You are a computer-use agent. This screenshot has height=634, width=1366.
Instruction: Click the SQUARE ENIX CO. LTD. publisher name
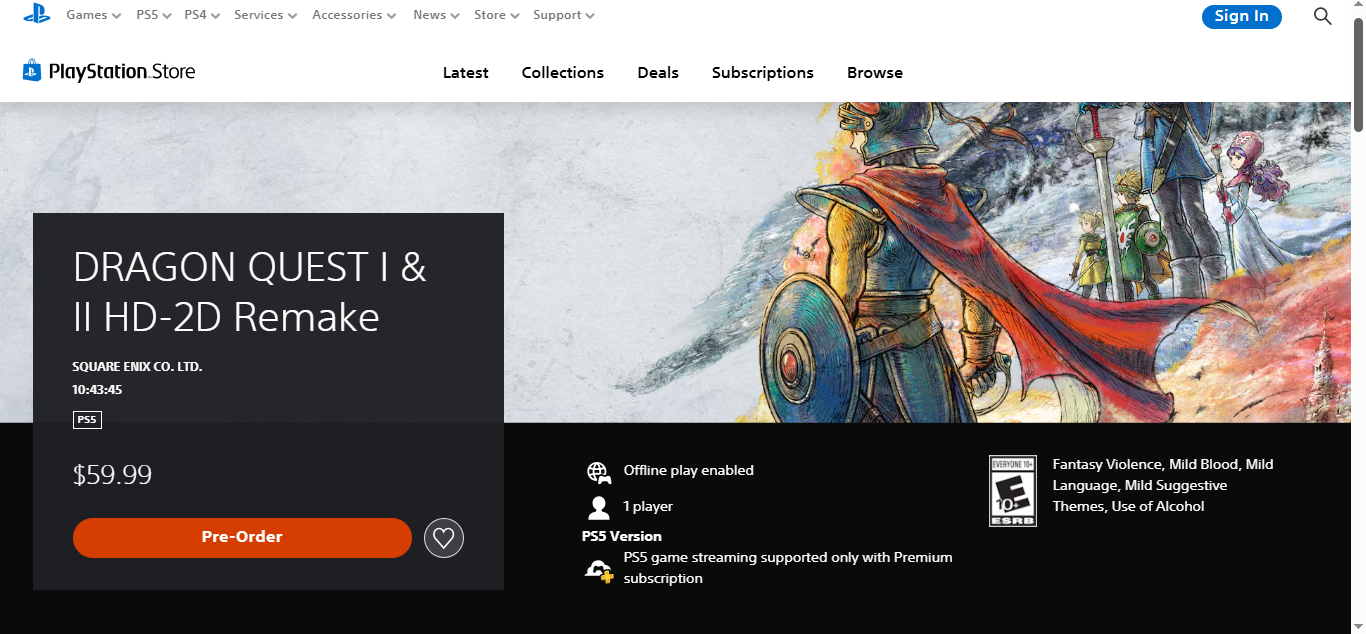tap(137, 367)
